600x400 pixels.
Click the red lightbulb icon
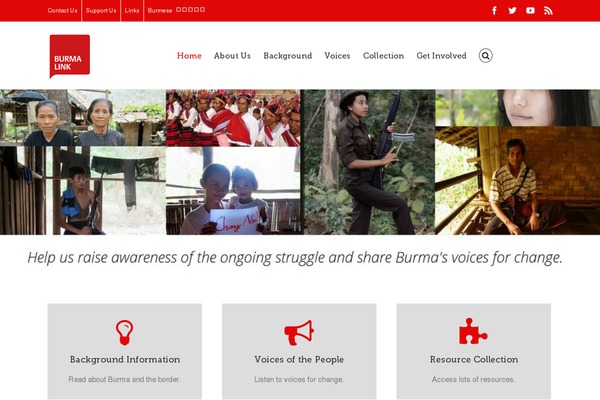tap(125, 332)
